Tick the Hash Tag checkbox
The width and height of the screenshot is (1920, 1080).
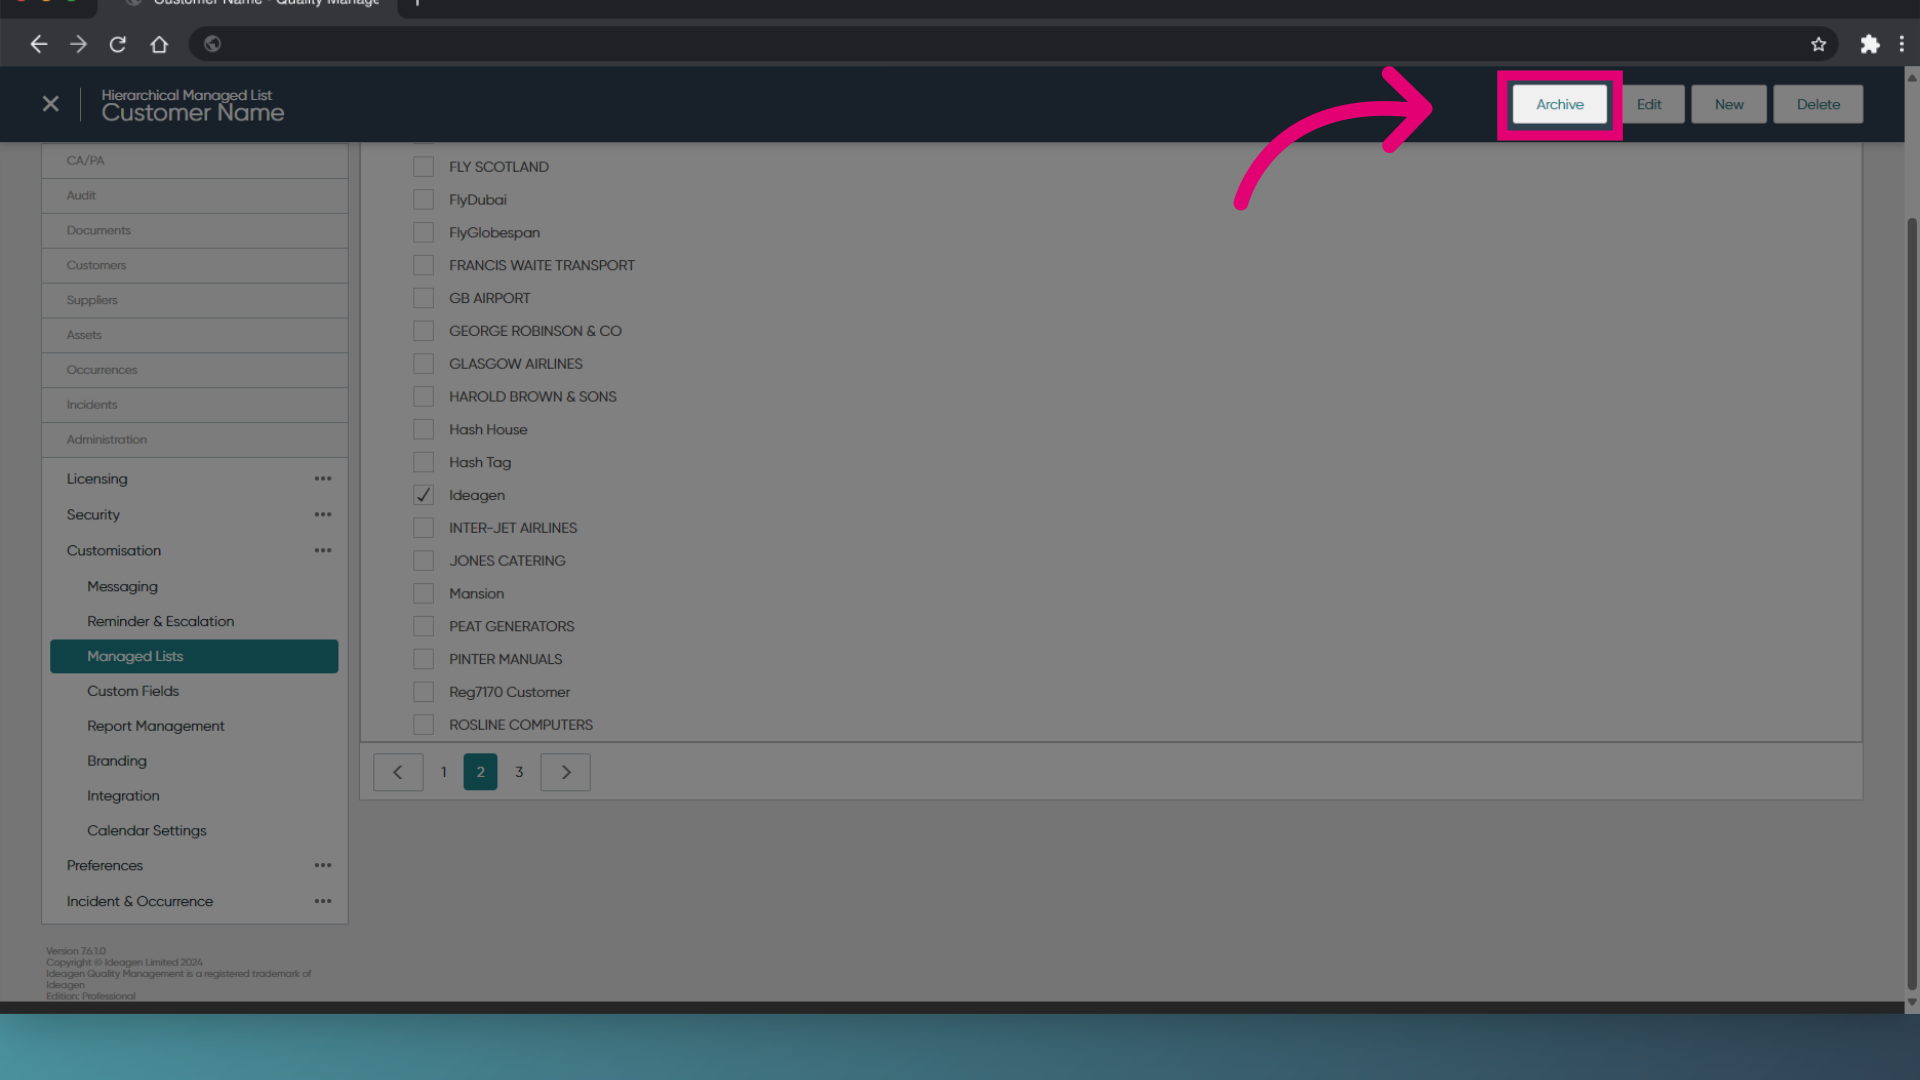(x=424, y=462)
